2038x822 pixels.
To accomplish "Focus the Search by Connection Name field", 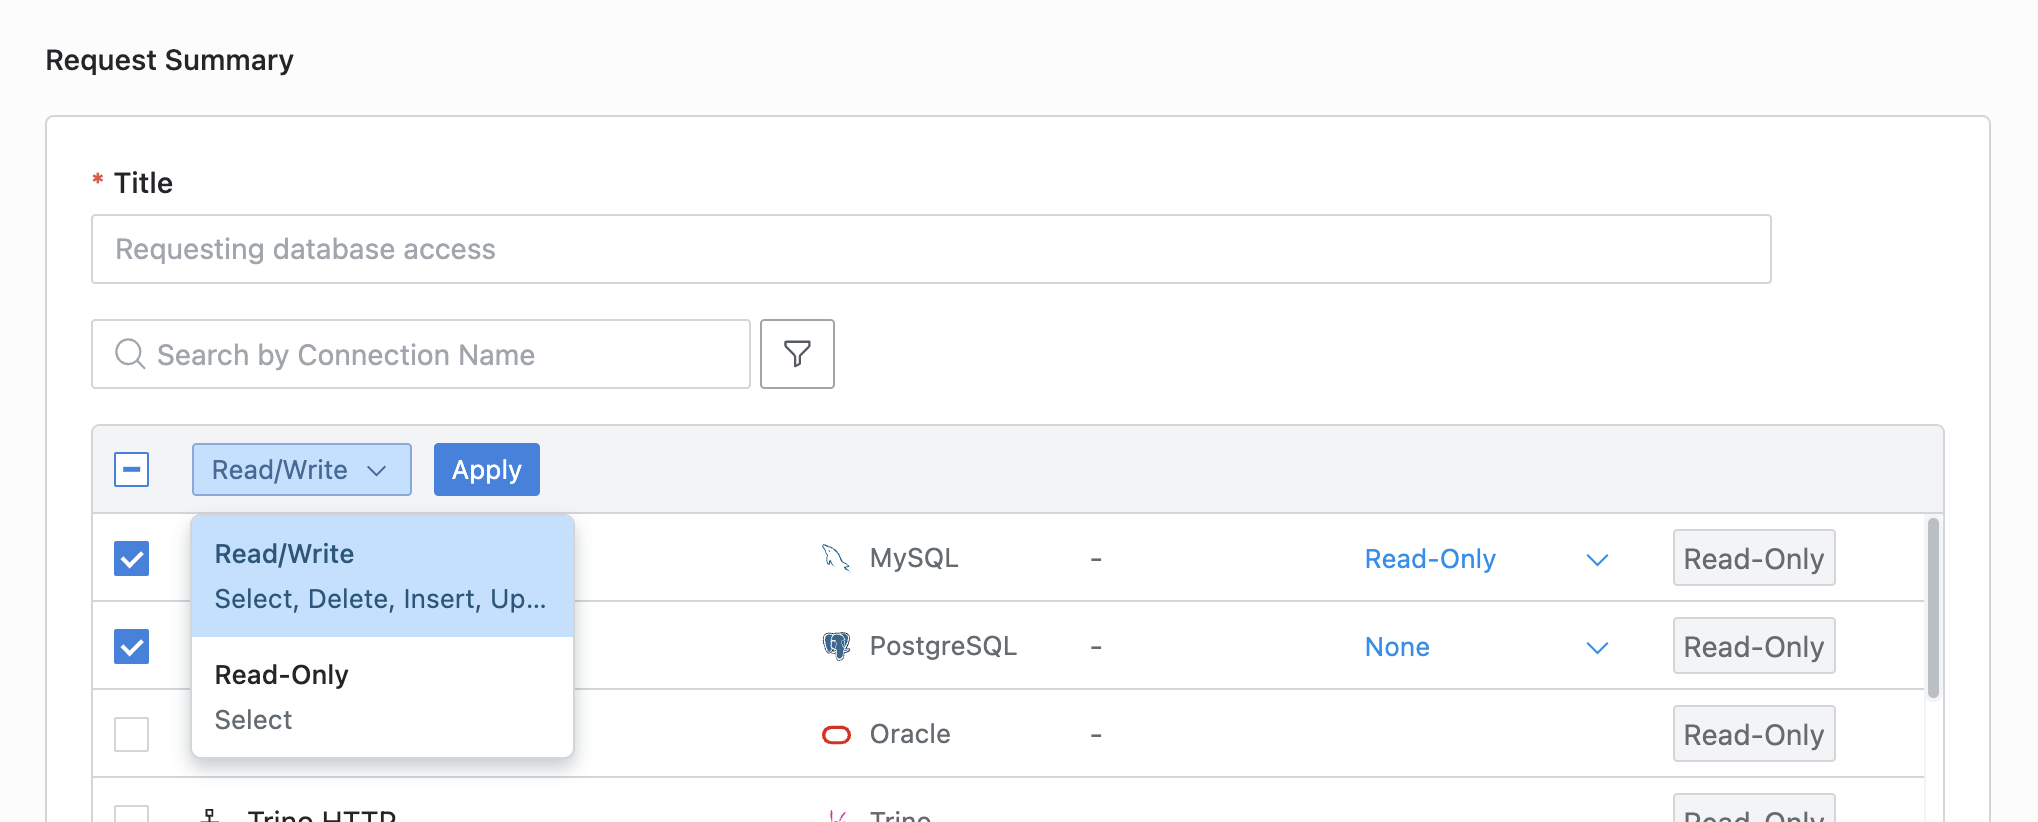I will point(421,354).
